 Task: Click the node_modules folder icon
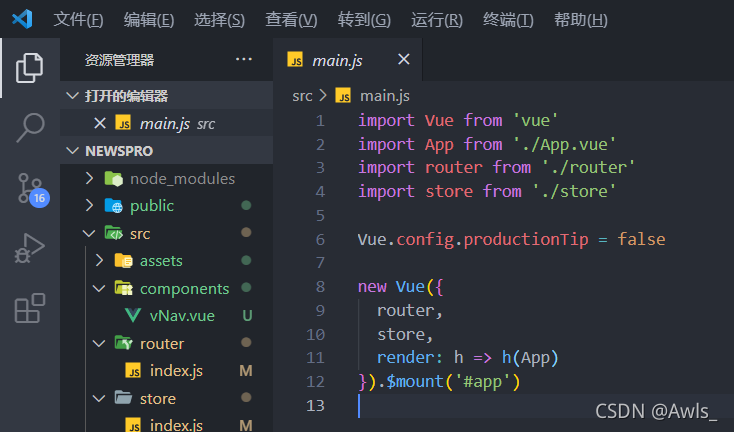tap(114, 178)
